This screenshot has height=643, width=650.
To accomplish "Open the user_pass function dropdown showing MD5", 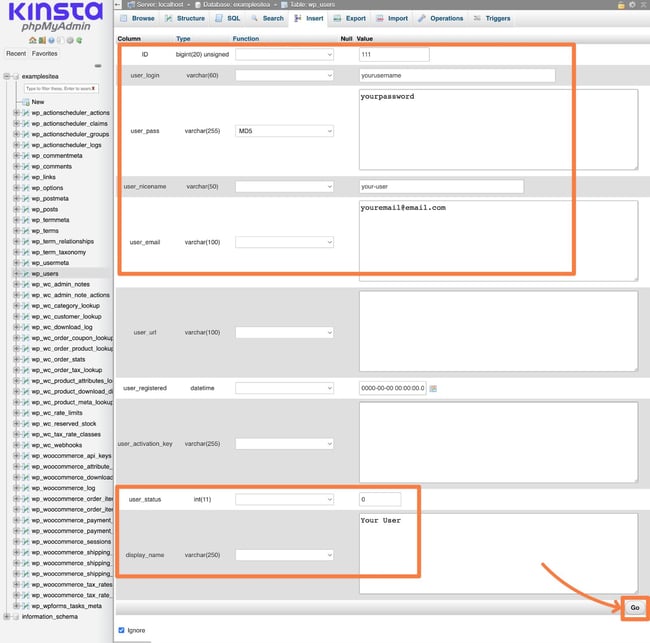I will (x=284, y=131).
